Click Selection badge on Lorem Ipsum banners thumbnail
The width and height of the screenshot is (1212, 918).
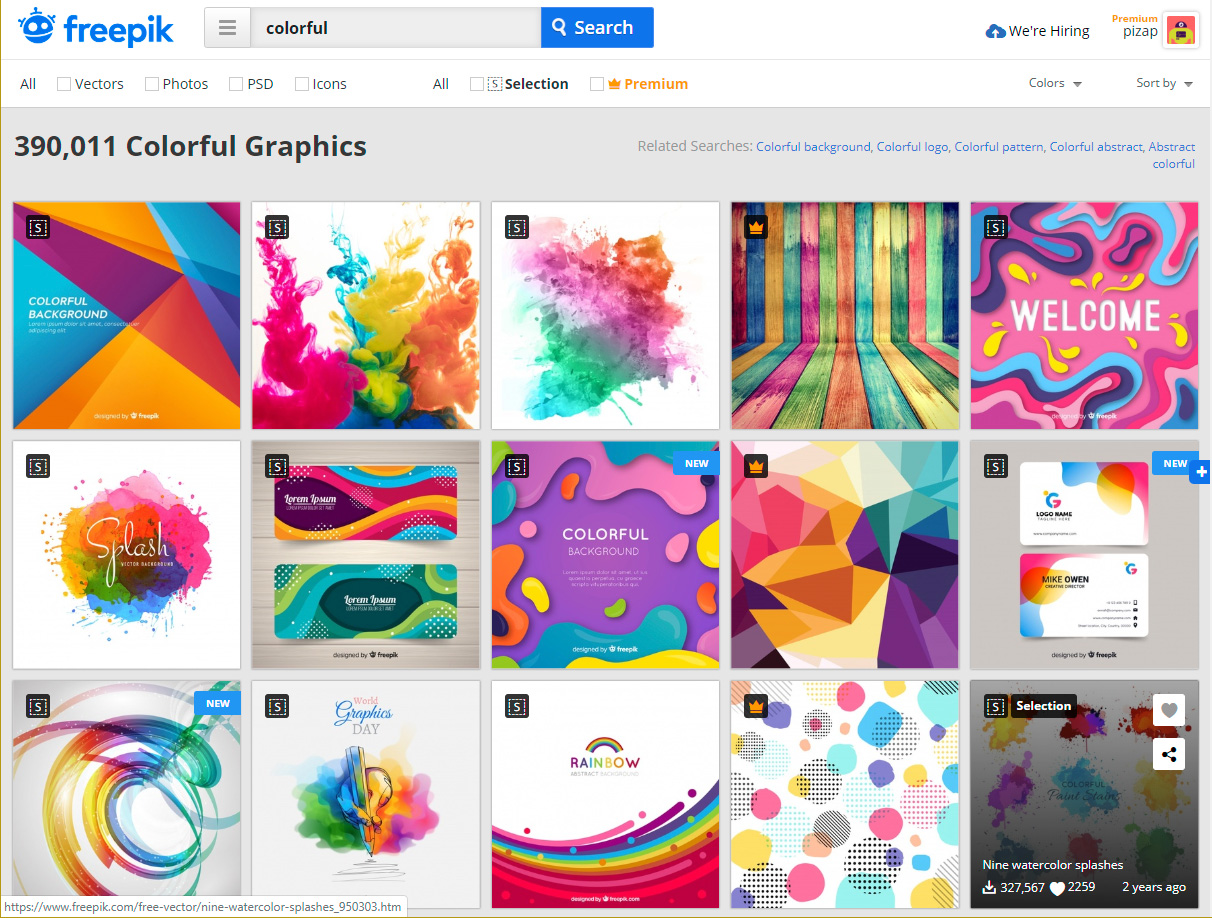pyautogui.click(x=277, y=466)
